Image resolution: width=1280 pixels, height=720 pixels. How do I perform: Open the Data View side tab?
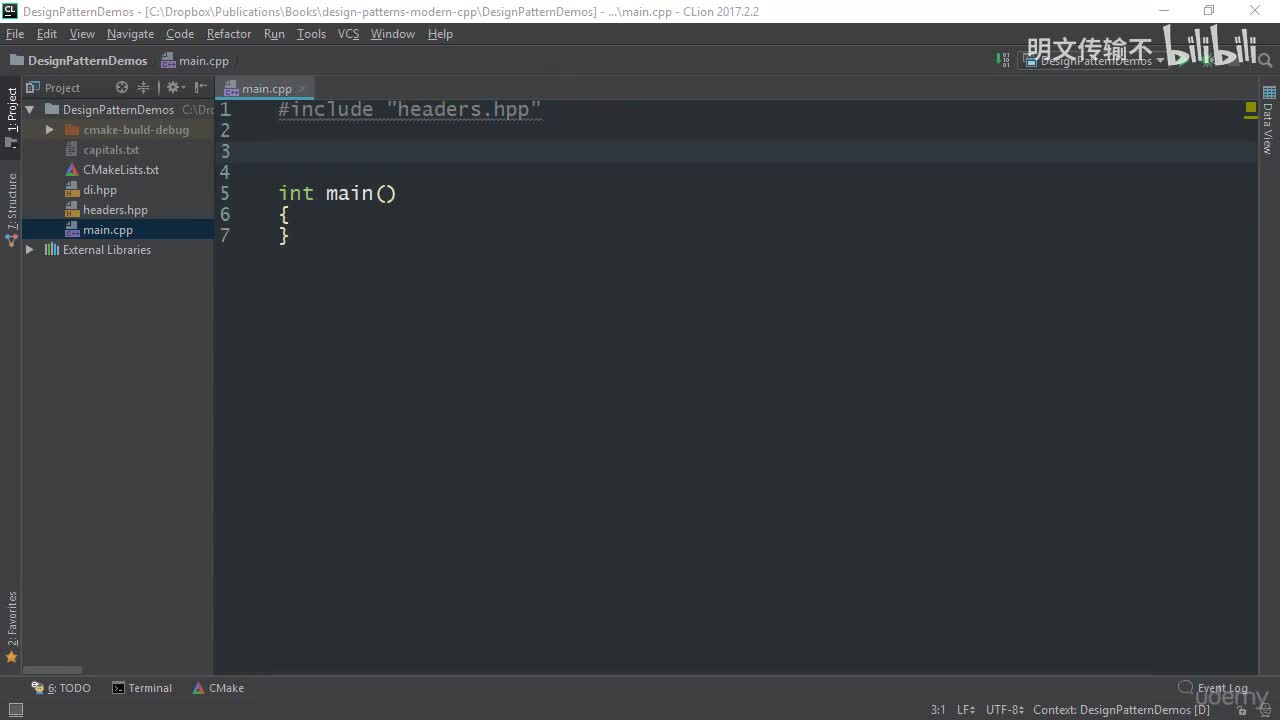pyautogui.click(x=1269, y=120)
